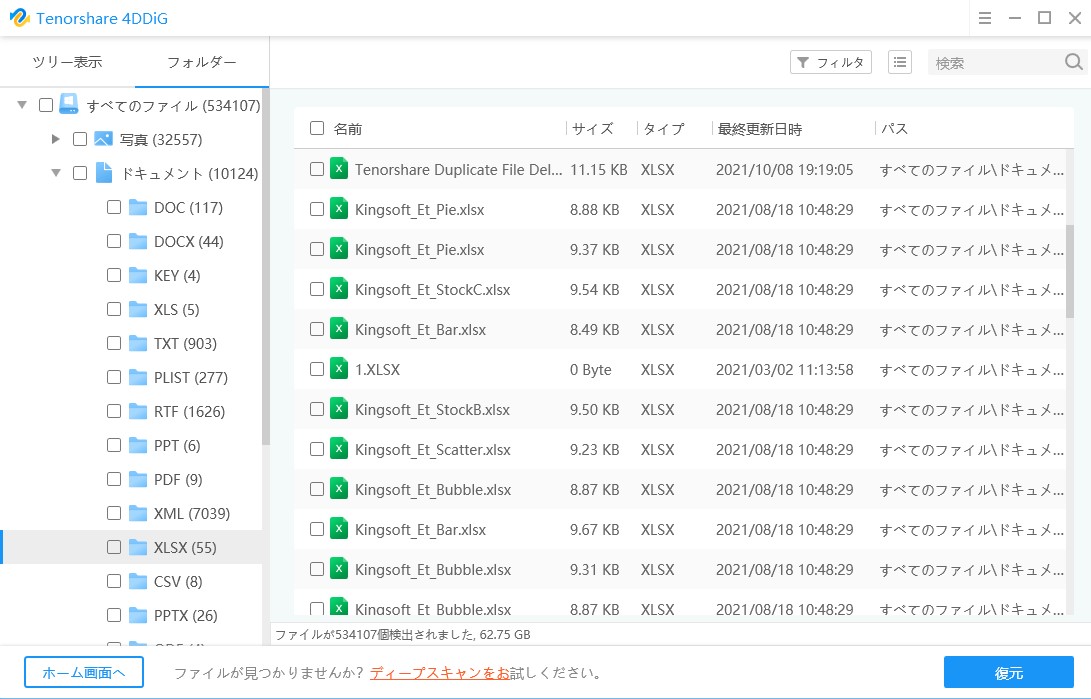Click the TXT folder icon

(x=138, y=344)
